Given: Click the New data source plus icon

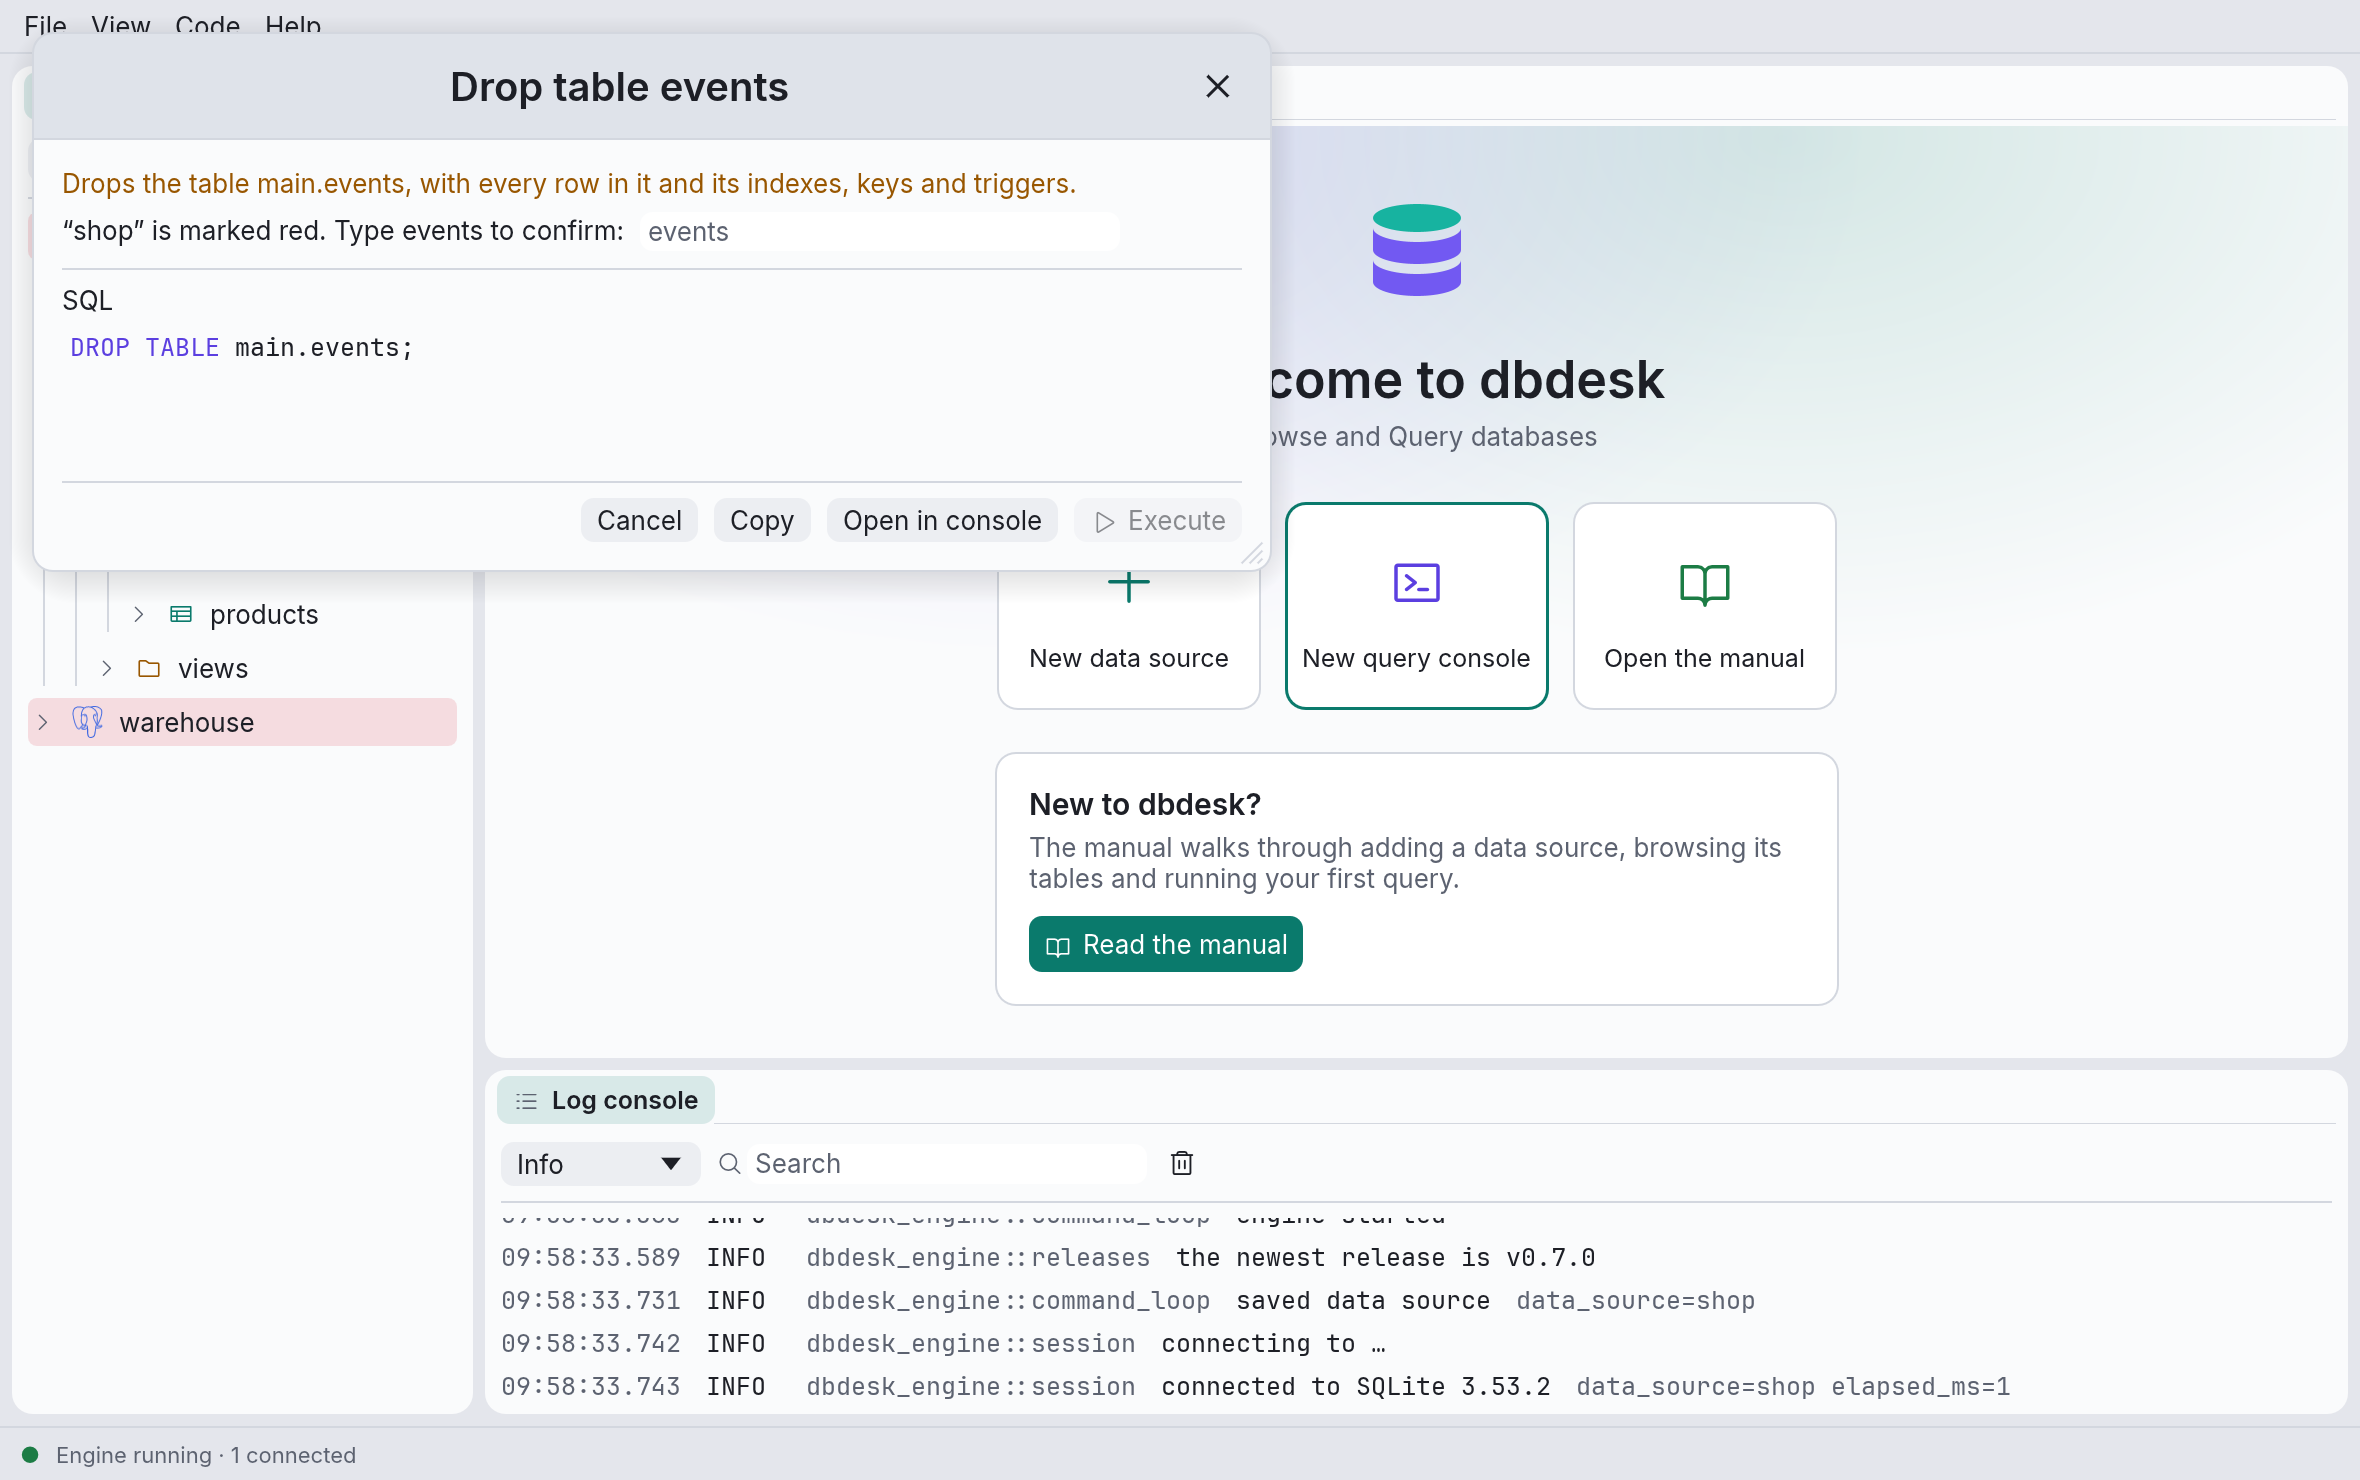Looking at the screenshot, I should (1128, 585).
